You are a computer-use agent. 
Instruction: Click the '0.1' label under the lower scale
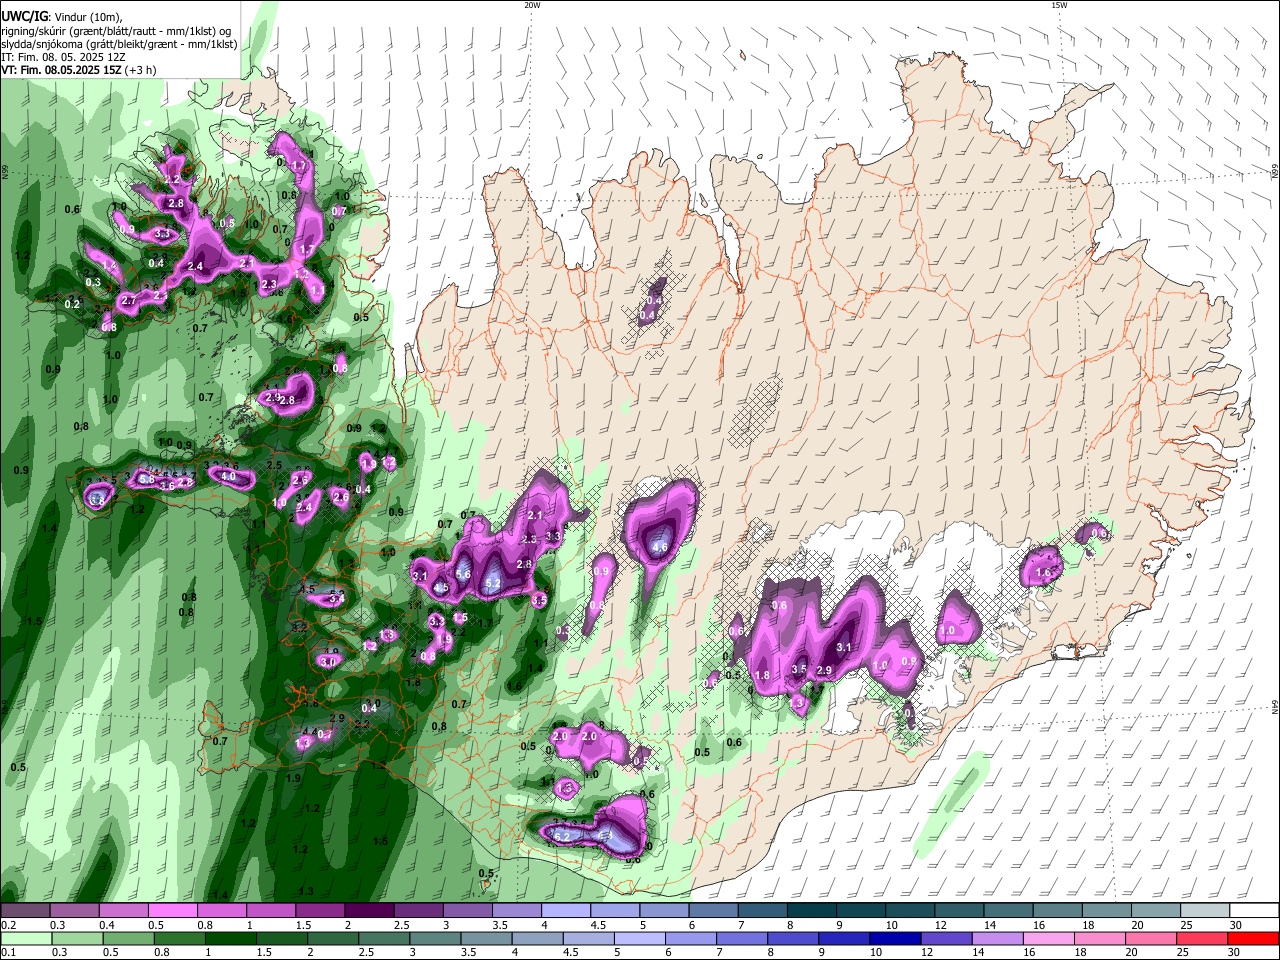pyautogui.click(x=8, y=952)
